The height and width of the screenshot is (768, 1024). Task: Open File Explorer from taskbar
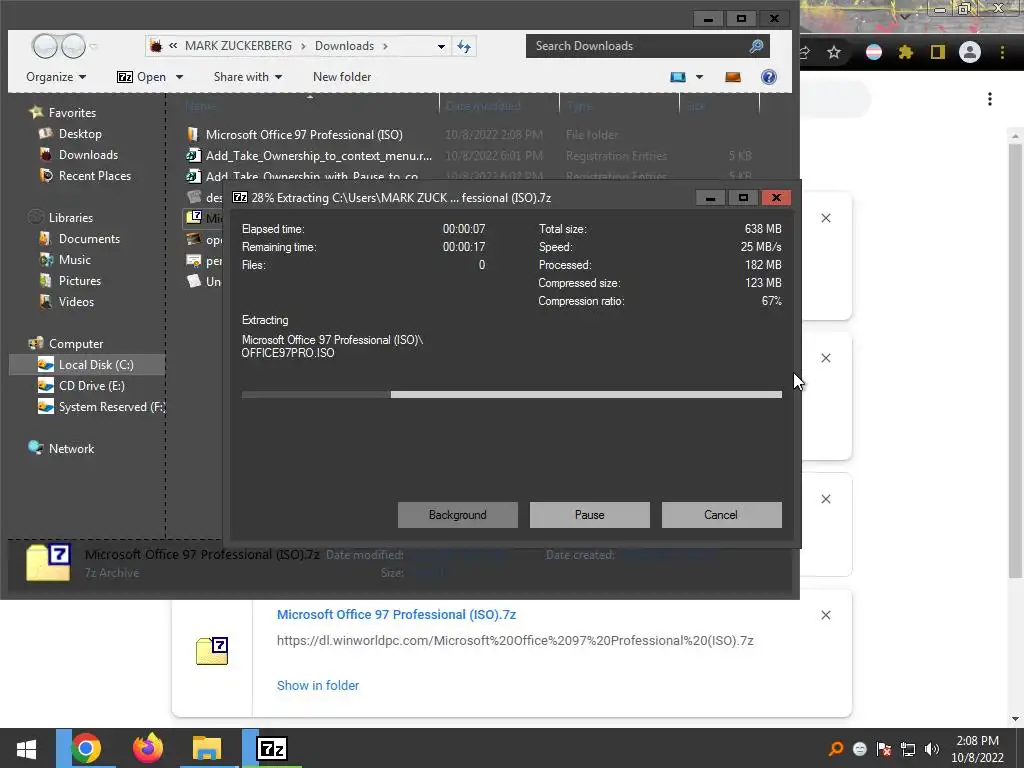tap(207, 748)
